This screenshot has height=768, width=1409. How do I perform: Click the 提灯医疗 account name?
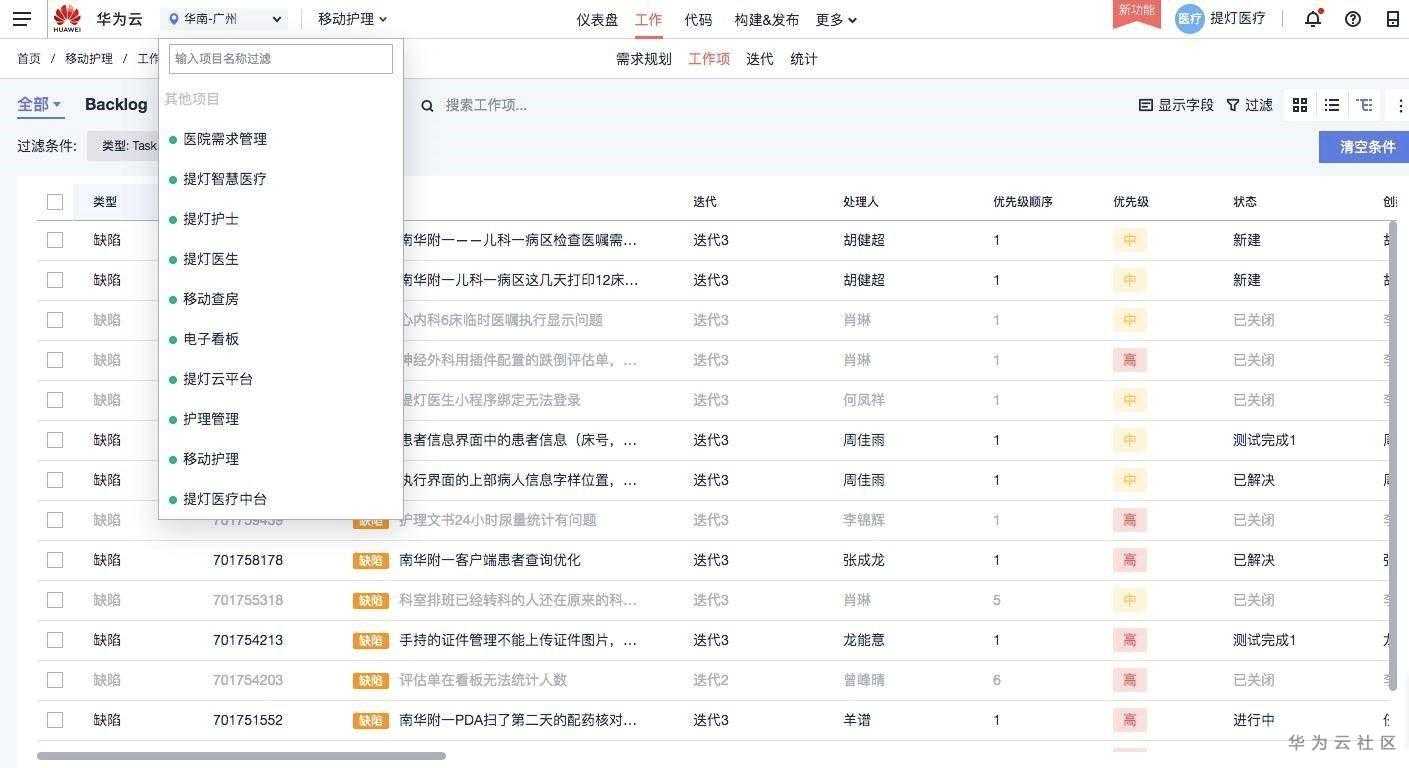click(1238, 18)
